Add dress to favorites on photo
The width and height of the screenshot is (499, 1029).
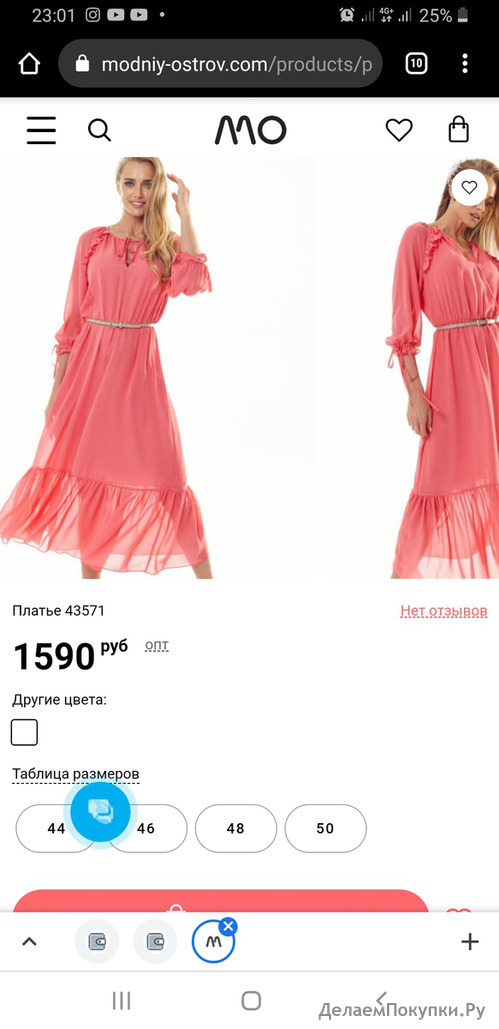(469, 188)
